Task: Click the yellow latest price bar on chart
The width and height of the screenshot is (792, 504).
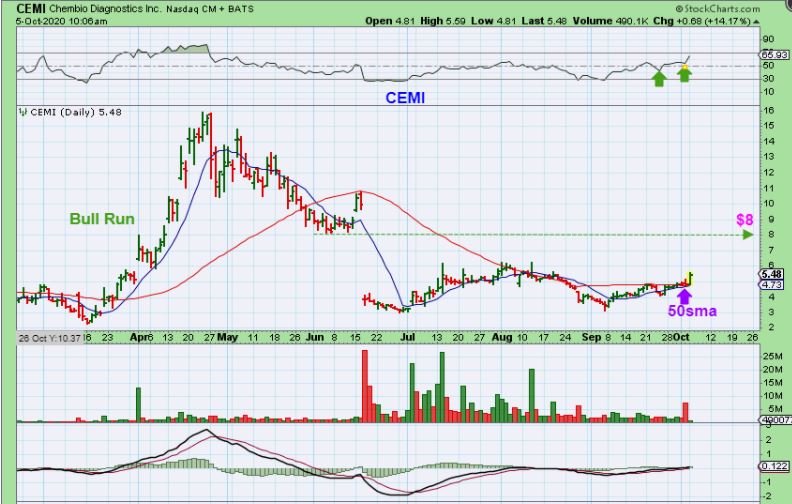Action: click(x=690, y=279)
